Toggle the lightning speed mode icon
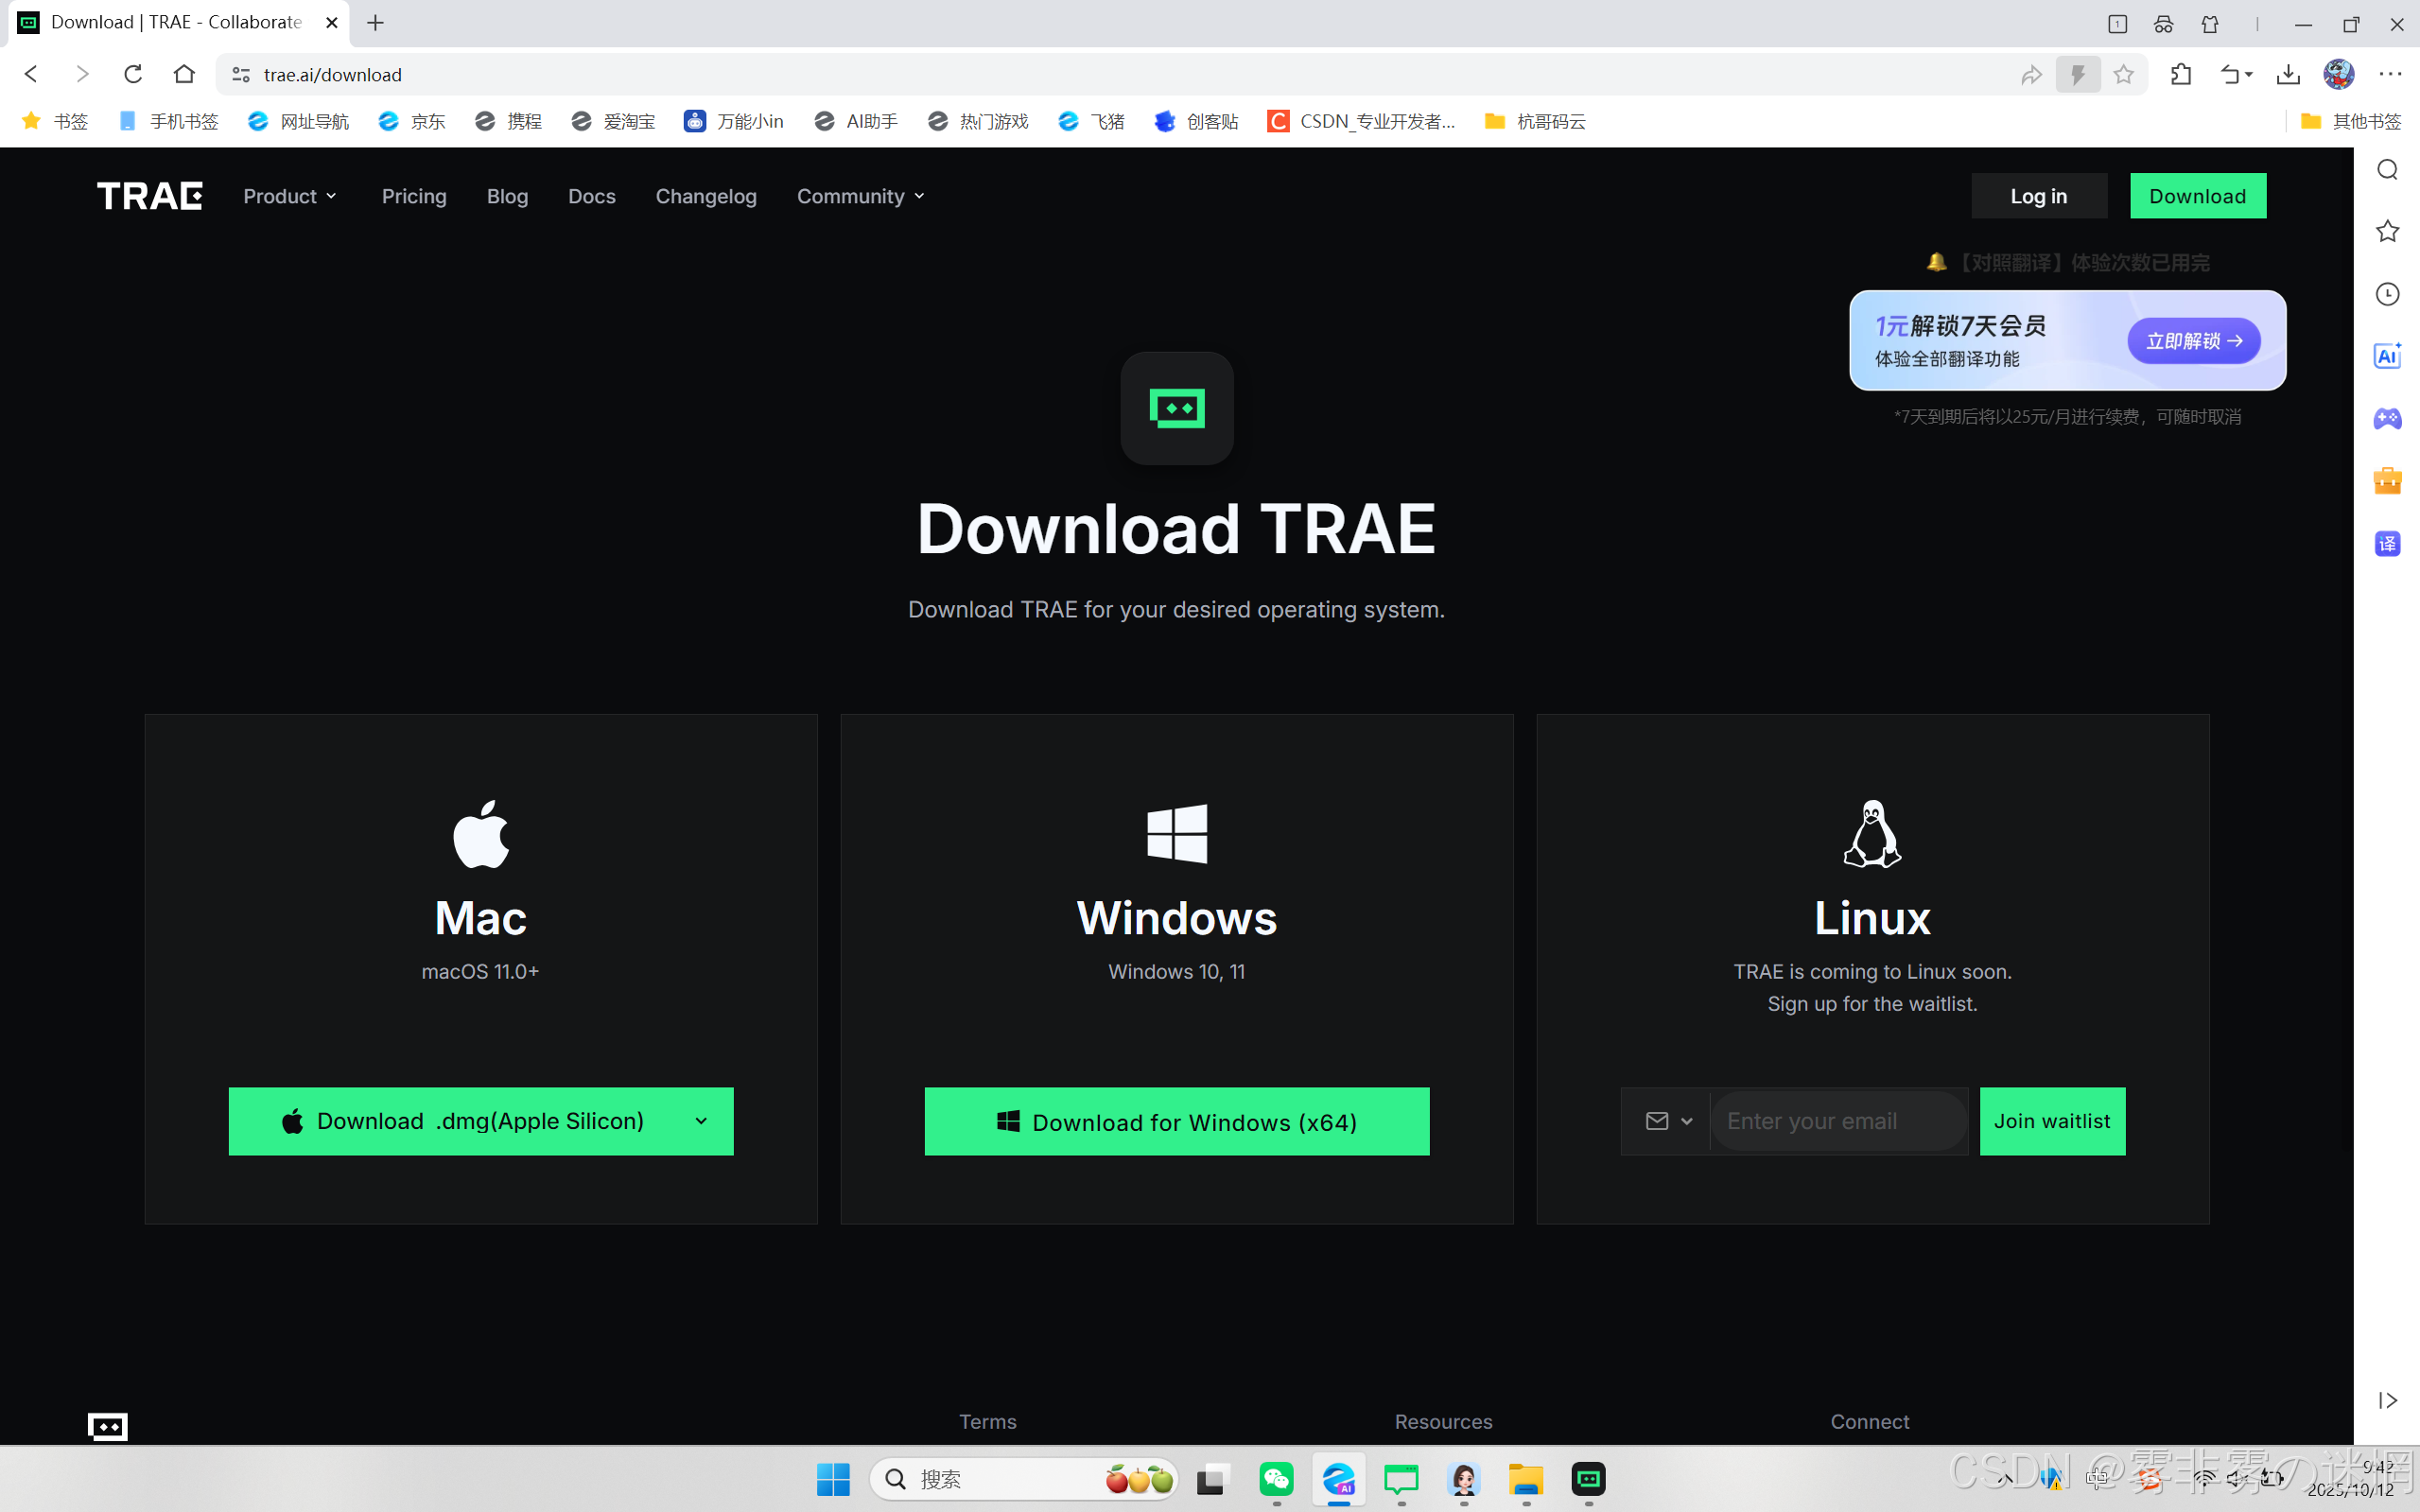This screenshot has width=2420, height=1512. 2077,74
